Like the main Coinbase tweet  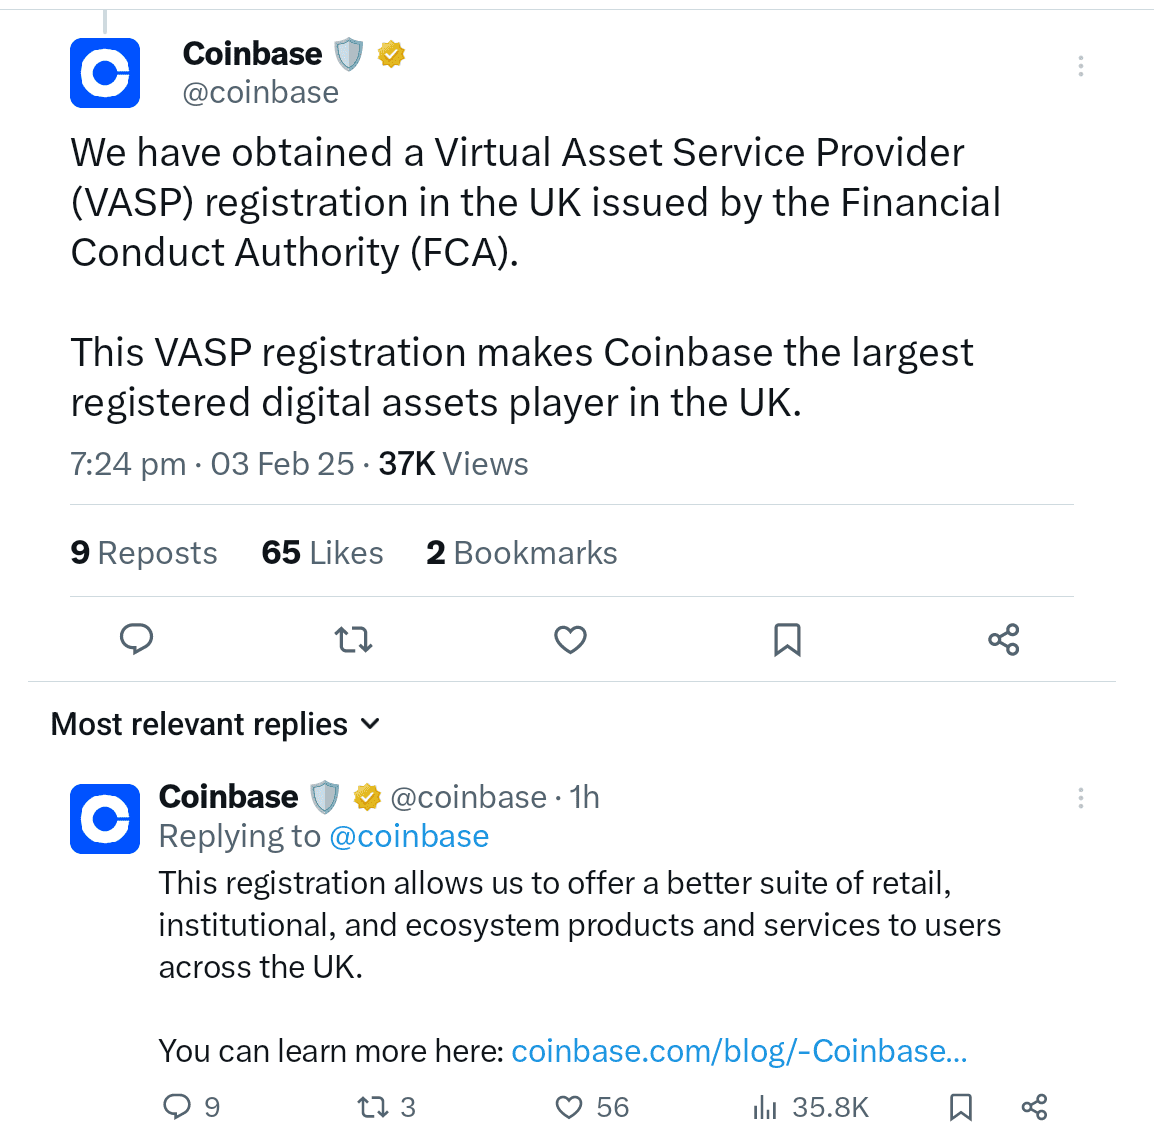570,639
